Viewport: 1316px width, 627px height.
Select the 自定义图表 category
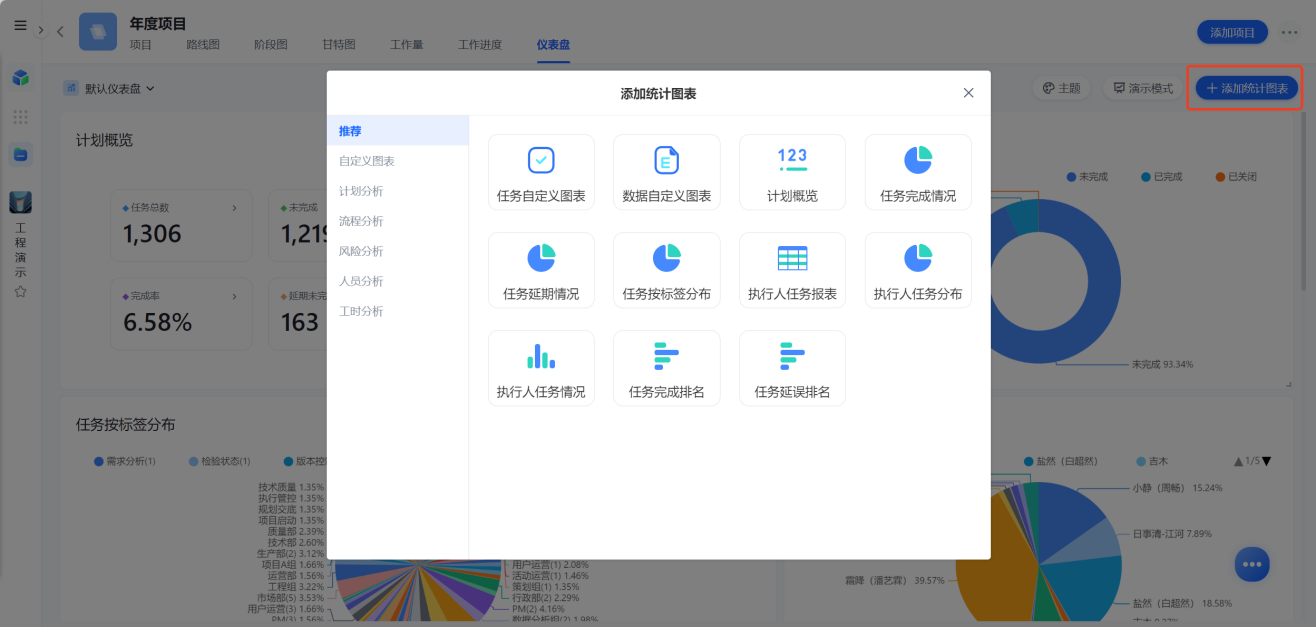coord(398,161)
